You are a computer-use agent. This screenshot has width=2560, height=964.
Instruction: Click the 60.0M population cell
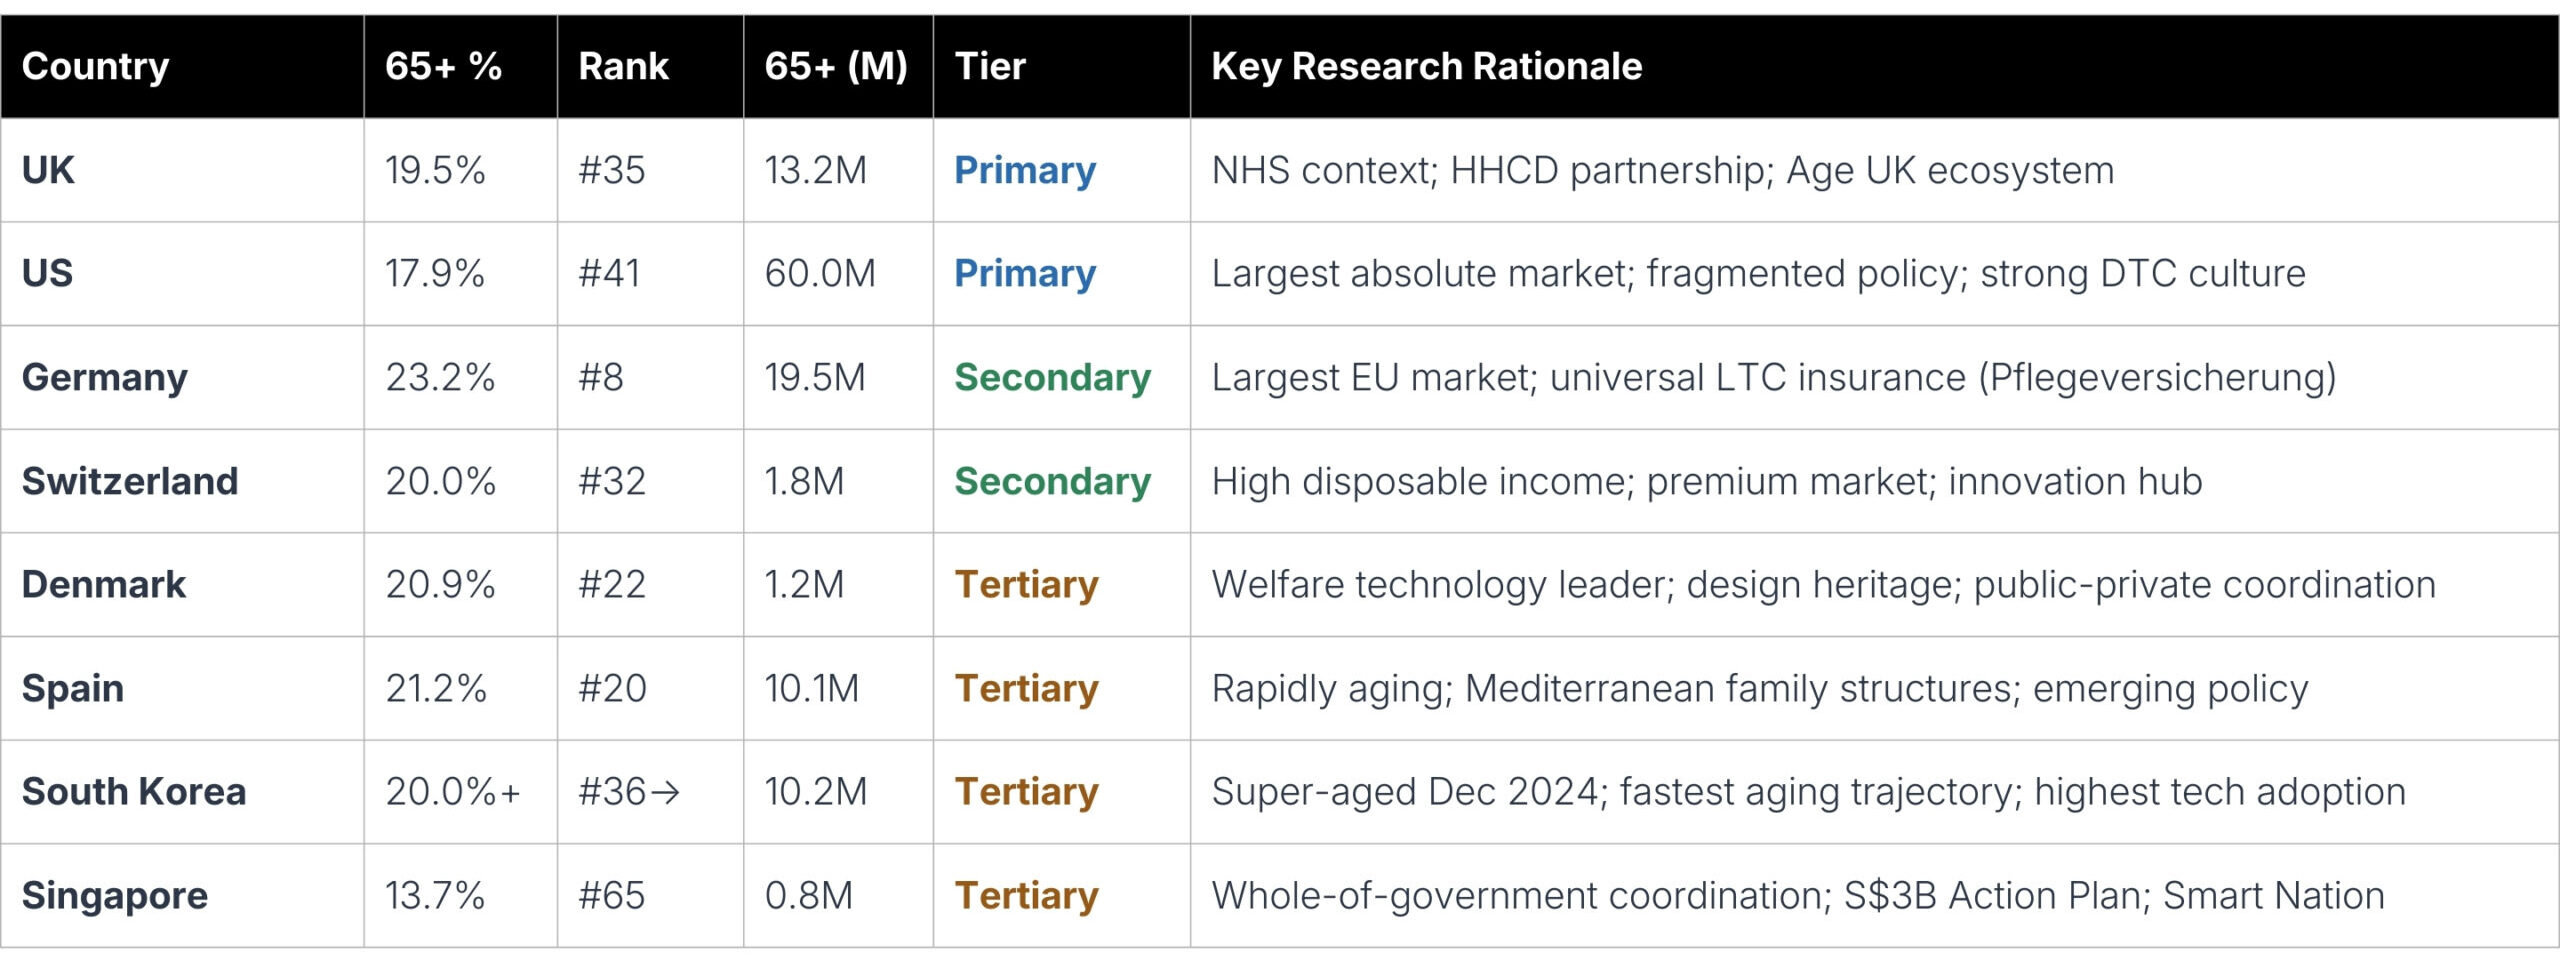pos(820,273)
